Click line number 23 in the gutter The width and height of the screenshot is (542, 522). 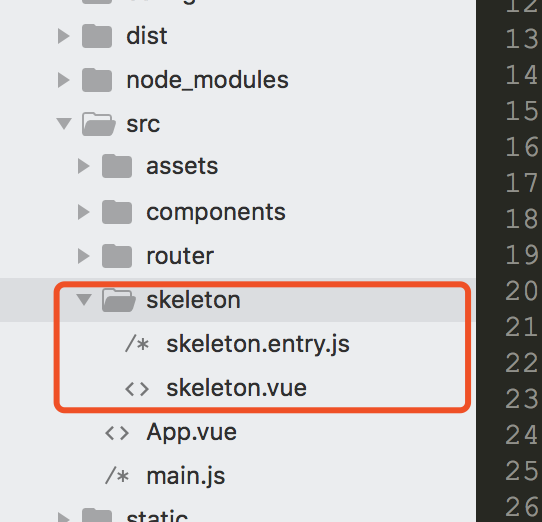522,399
